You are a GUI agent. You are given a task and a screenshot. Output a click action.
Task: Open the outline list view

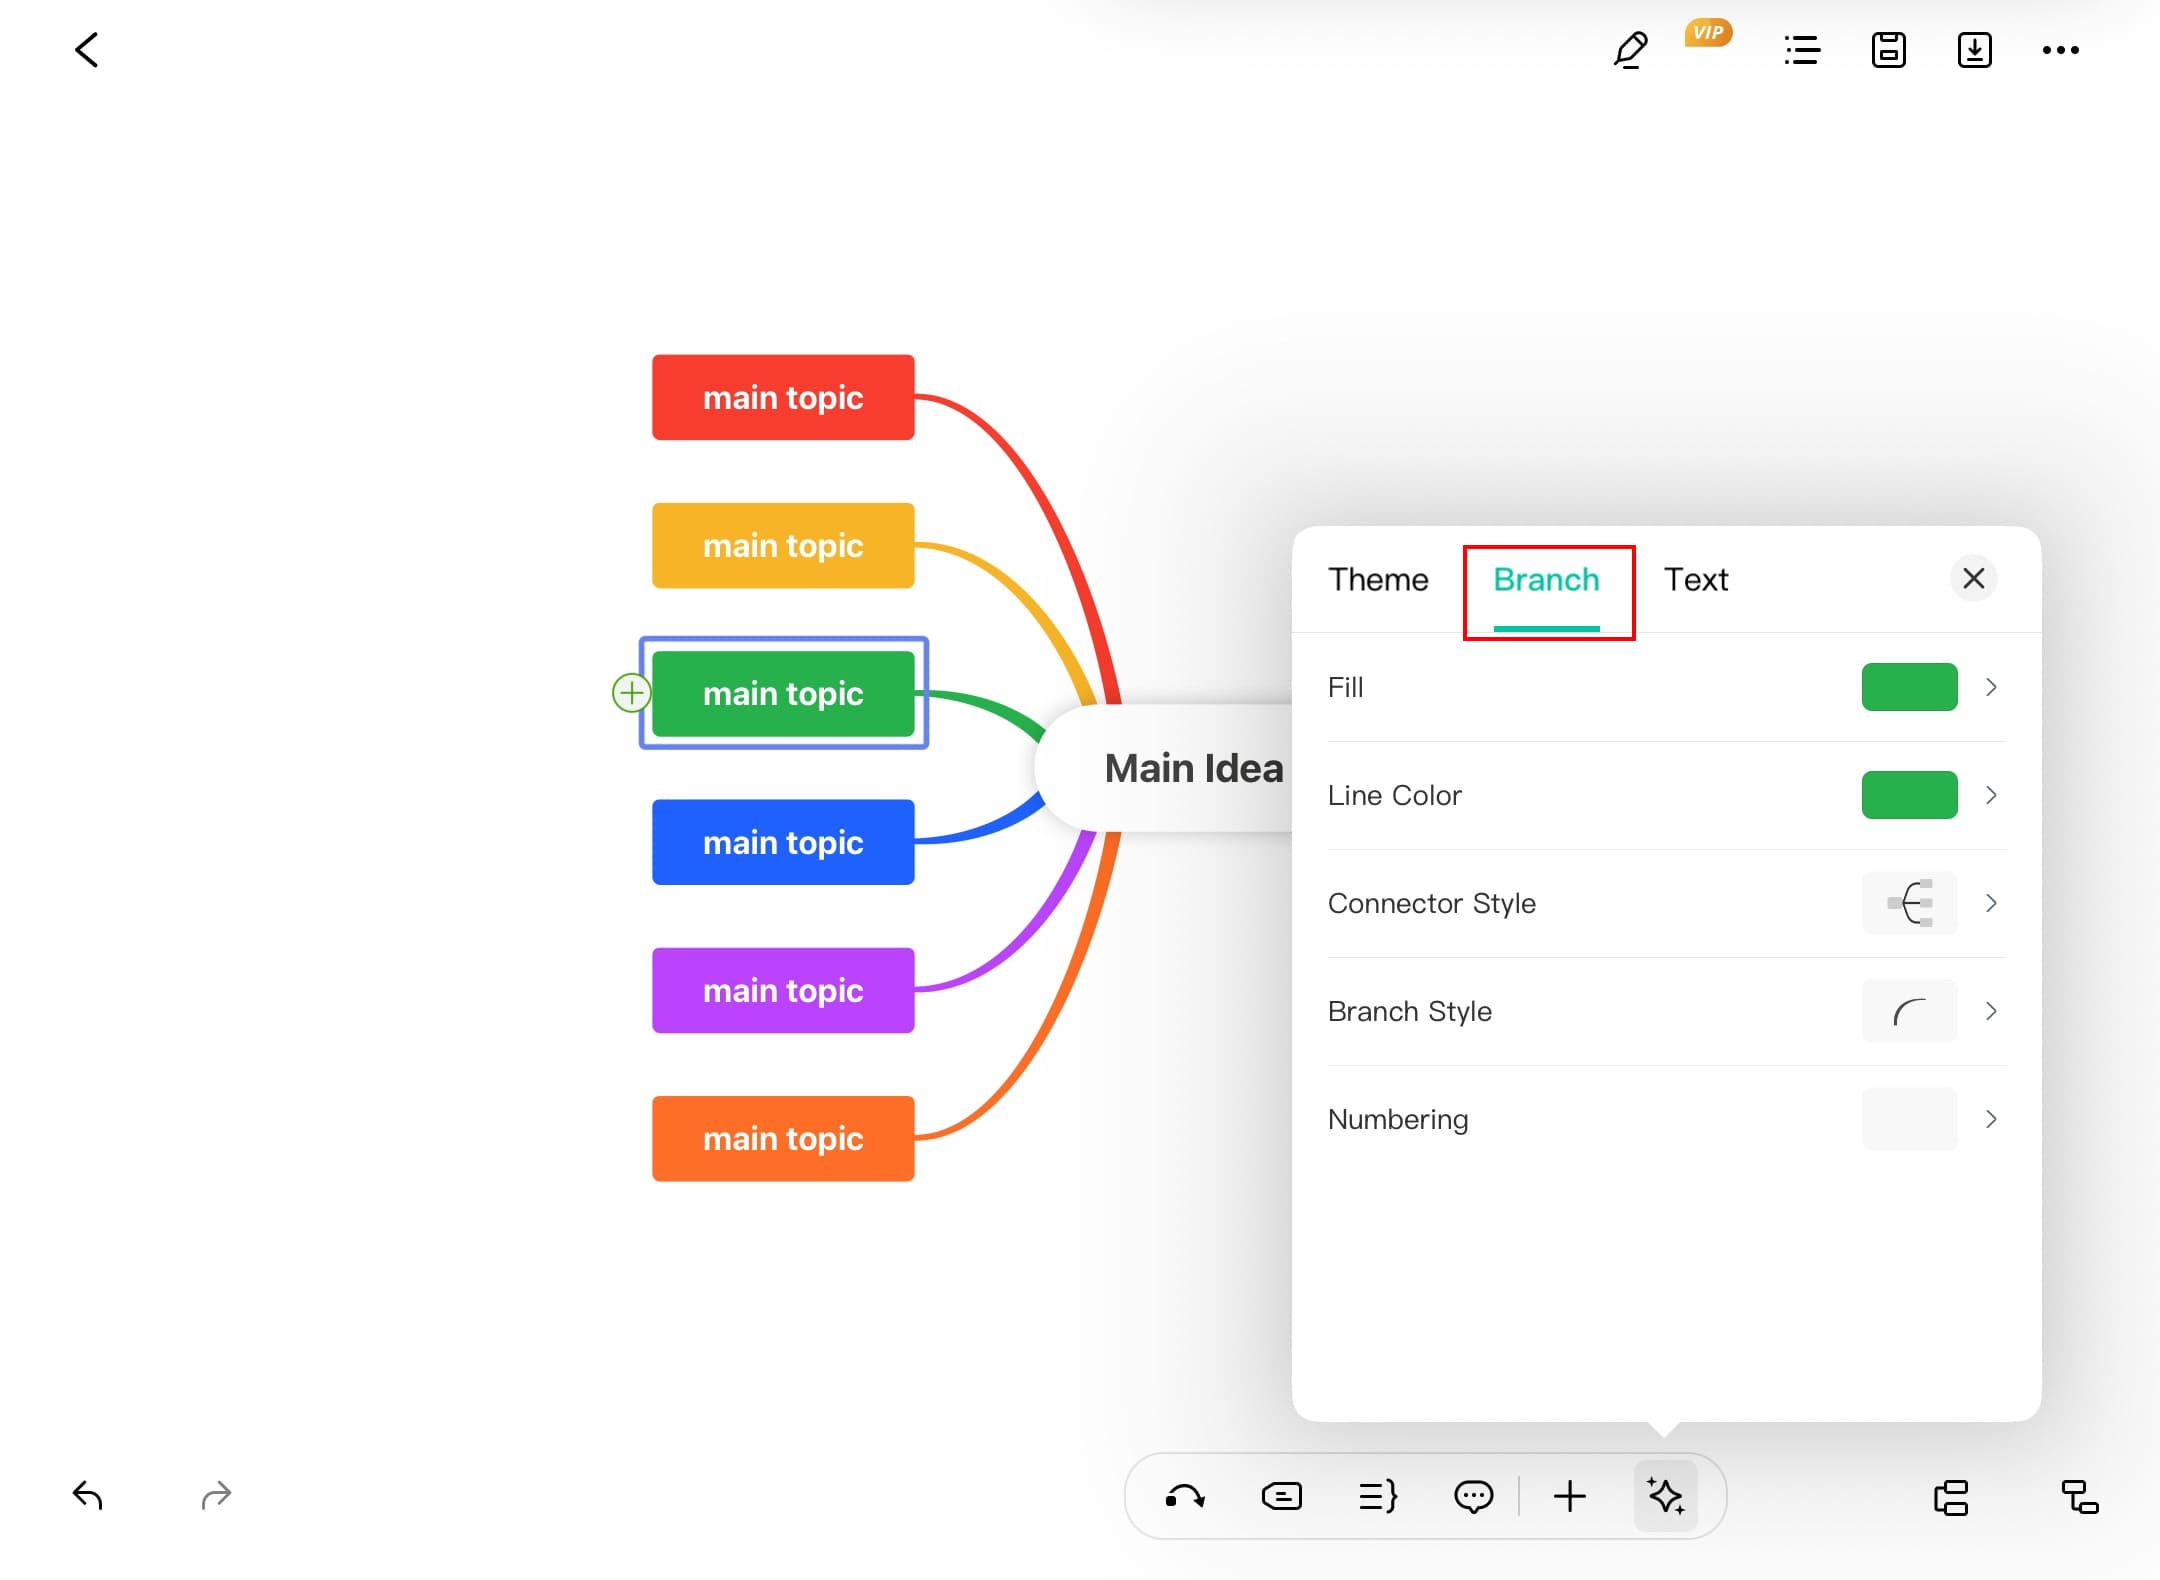pos(1802,50)
